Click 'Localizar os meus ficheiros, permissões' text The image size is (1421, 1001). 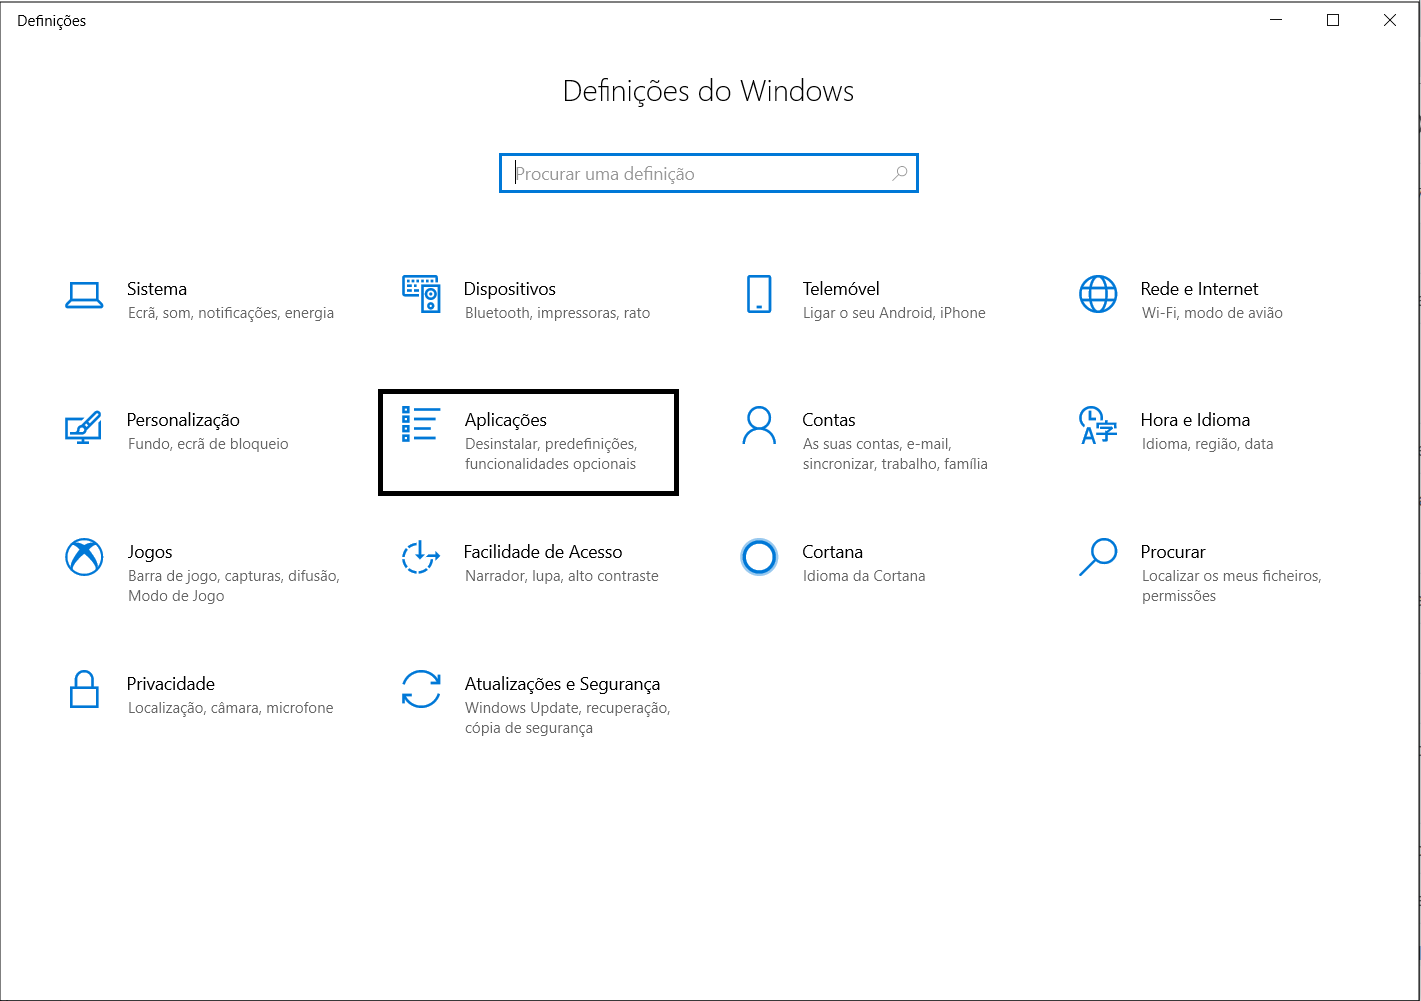point(1232,586)
